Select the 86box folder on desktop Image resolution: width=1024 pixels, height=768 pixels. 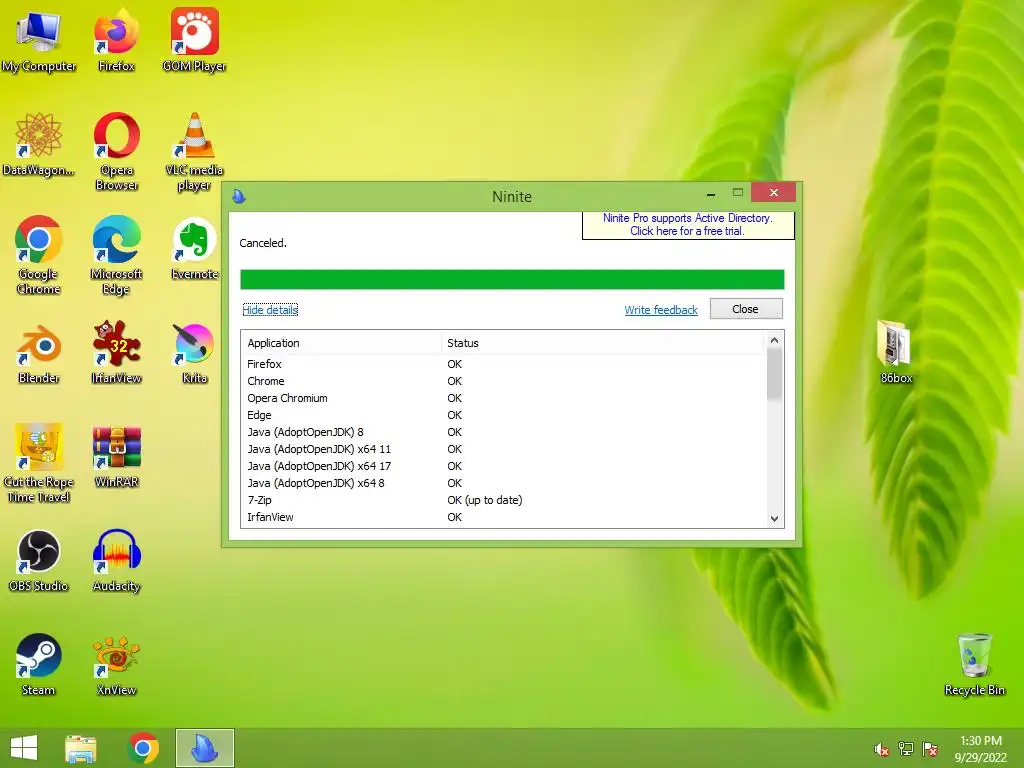pyautogui.click(x=895, y=352)
